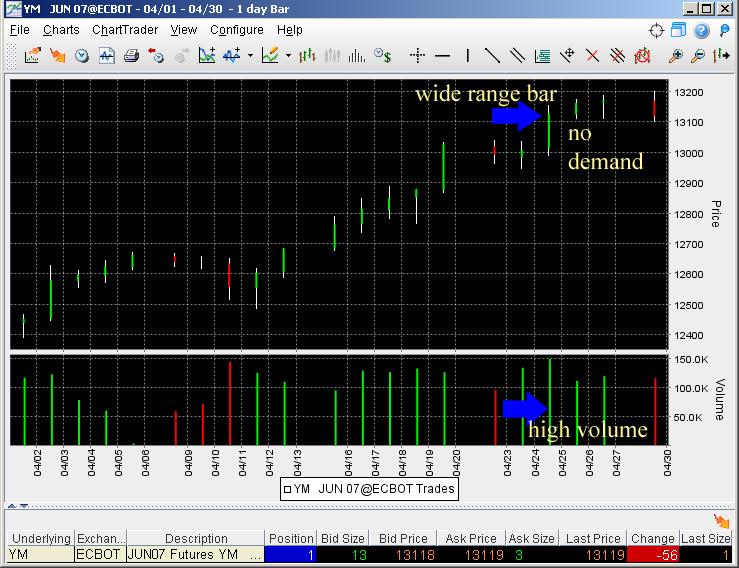Click the chart edit pencil icon
The image size is (739, 568).
click(x=271, y=56)
